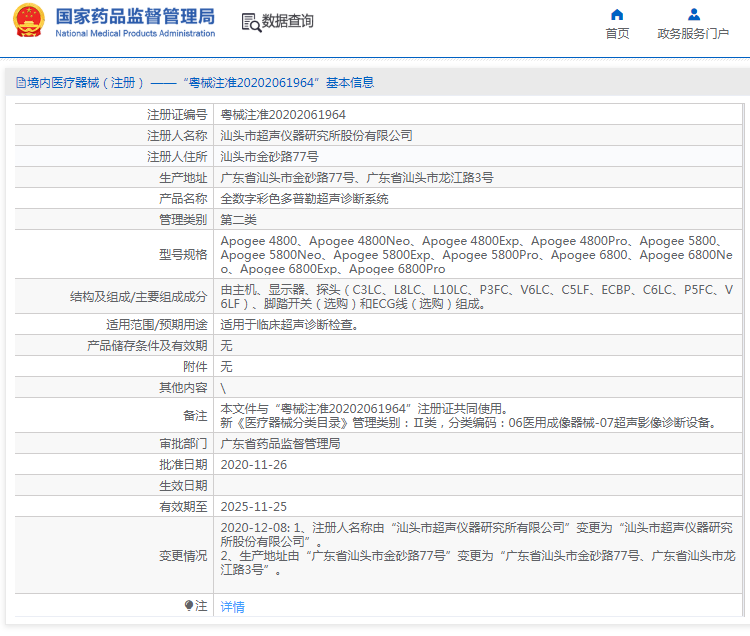Click the 型号规格 label
The width and height of the screenshot is (750, 636).
point(183,255)
